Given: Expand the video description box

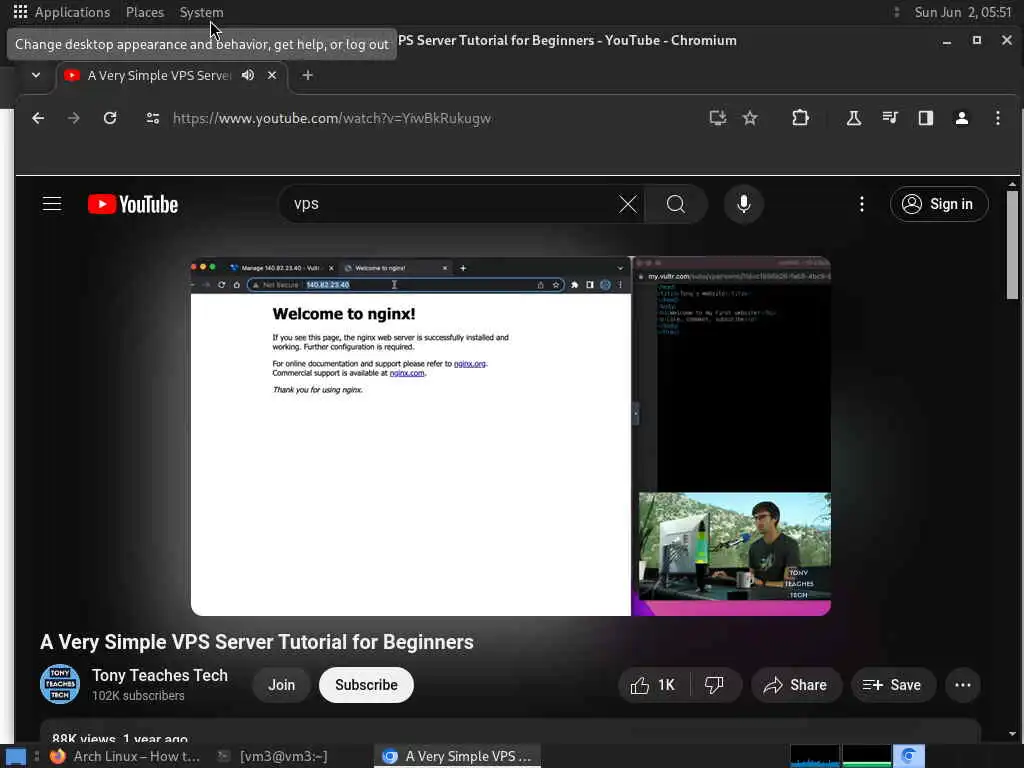Looking at the screenshot, I should [511, 731].
